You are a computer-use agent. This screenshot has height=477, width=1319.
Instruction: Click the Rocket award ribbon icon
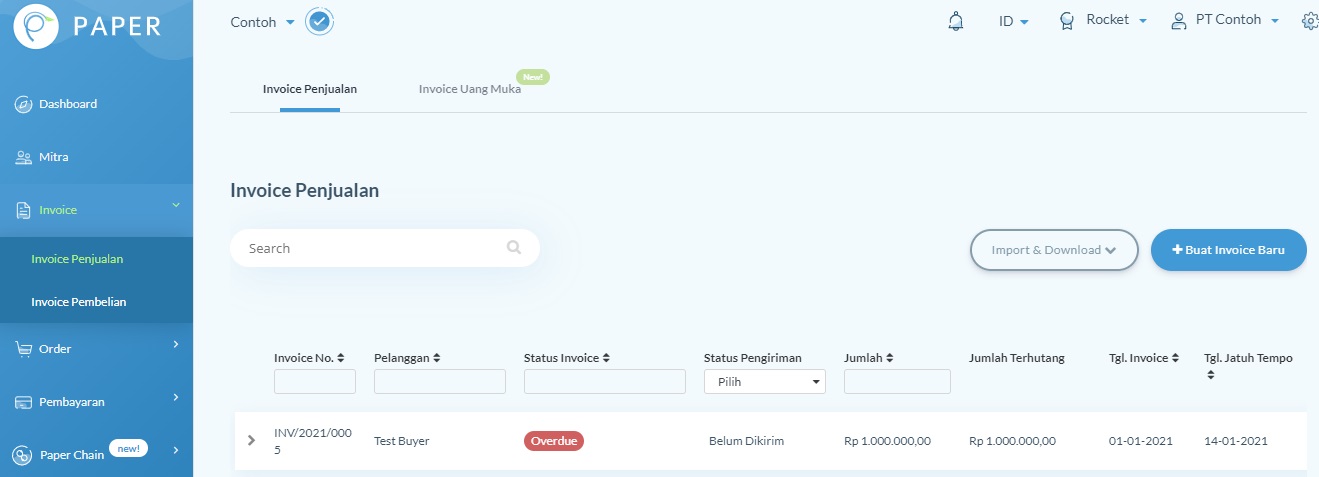click(1068, 21)
